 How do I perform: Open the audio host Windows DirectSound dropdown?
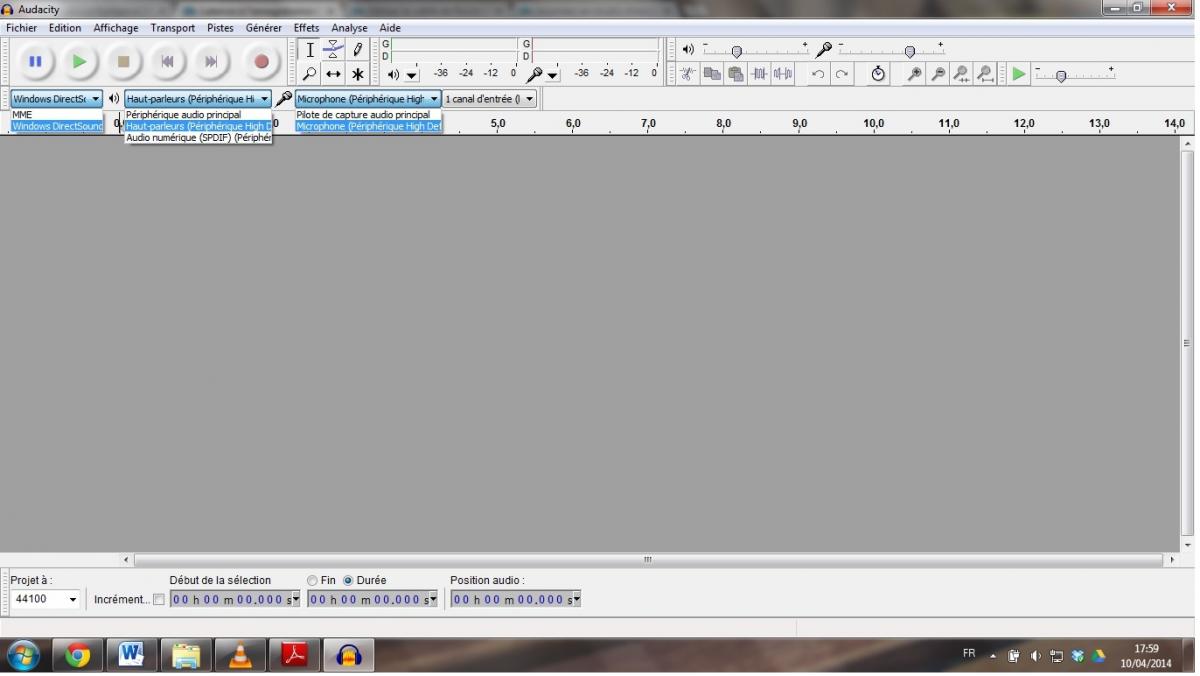(57, 99)
